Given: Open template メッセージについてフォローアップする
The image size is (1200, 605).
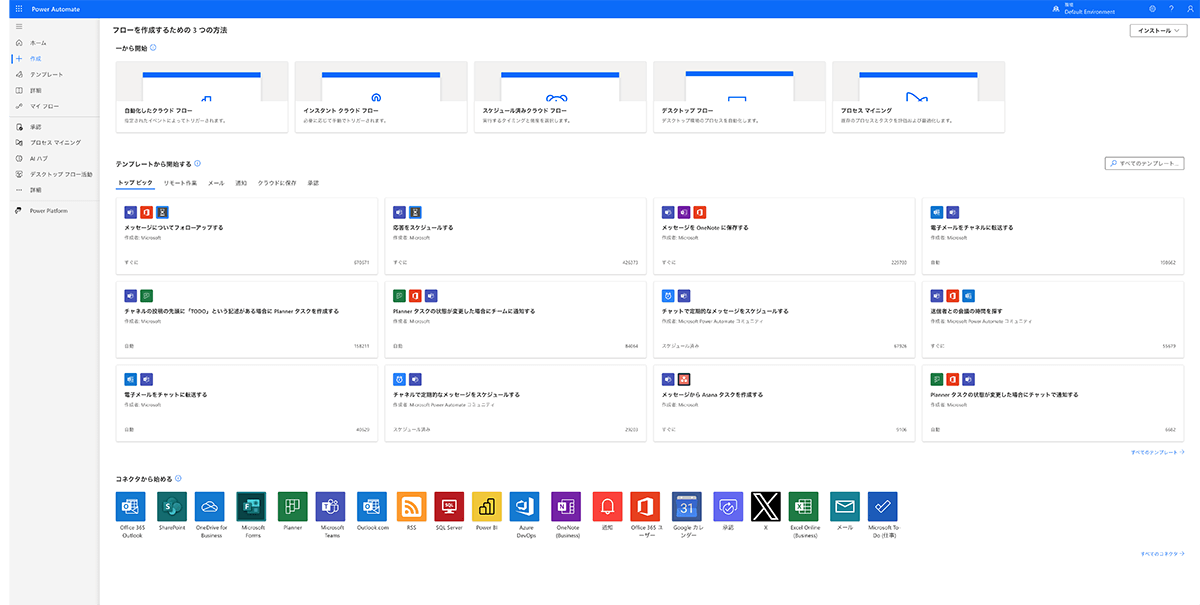Looking at the screenshot, I should point(247,235).
